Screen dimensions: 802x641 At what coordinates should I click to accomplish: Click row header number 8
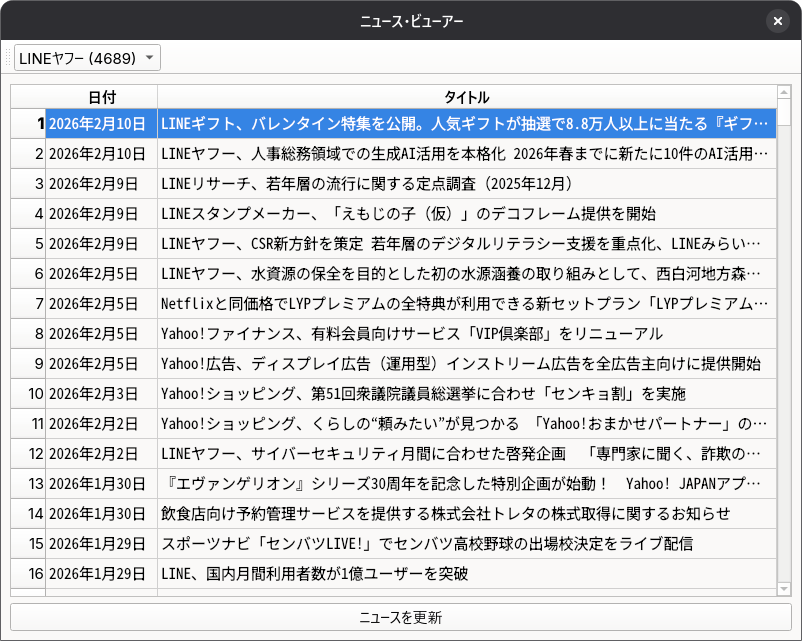pyautogui.click(x=28, y=334)
